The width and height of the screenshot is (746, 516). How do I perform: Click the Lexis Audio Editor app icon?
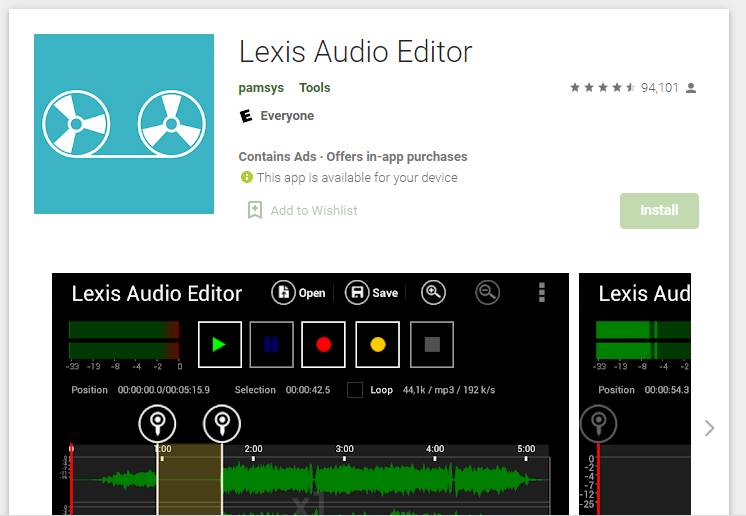coord(124,124)
